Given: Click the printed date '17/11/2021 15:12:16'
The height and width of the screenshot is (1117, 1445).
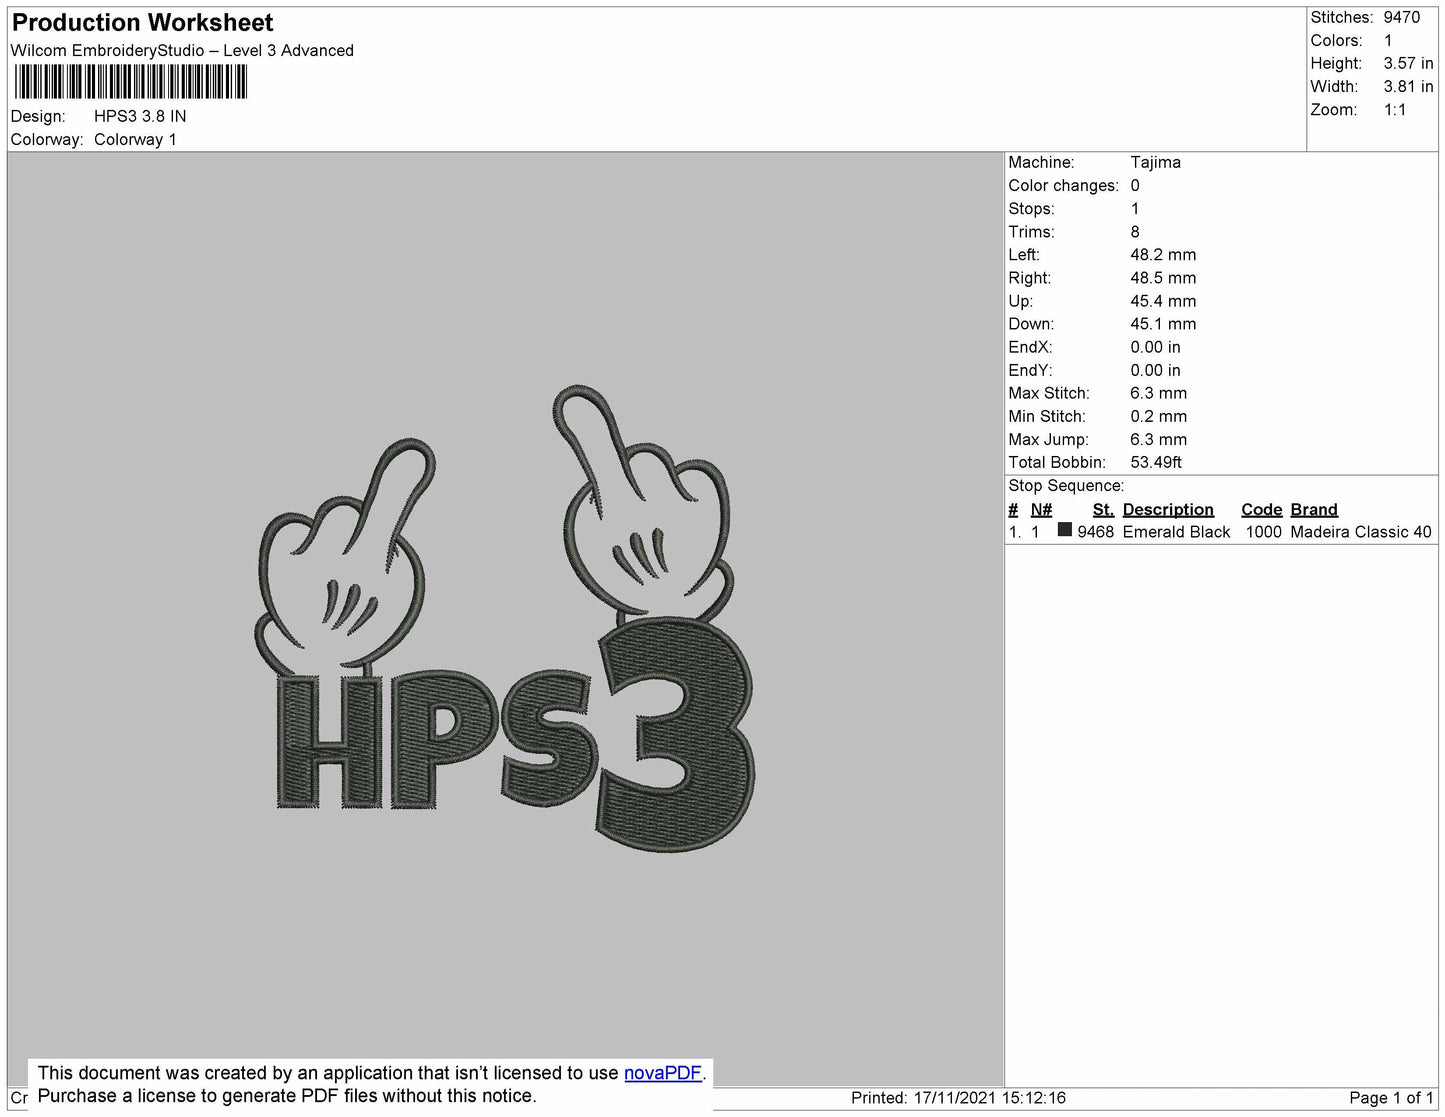Looking at the screenshot, I should [989, 1098].
